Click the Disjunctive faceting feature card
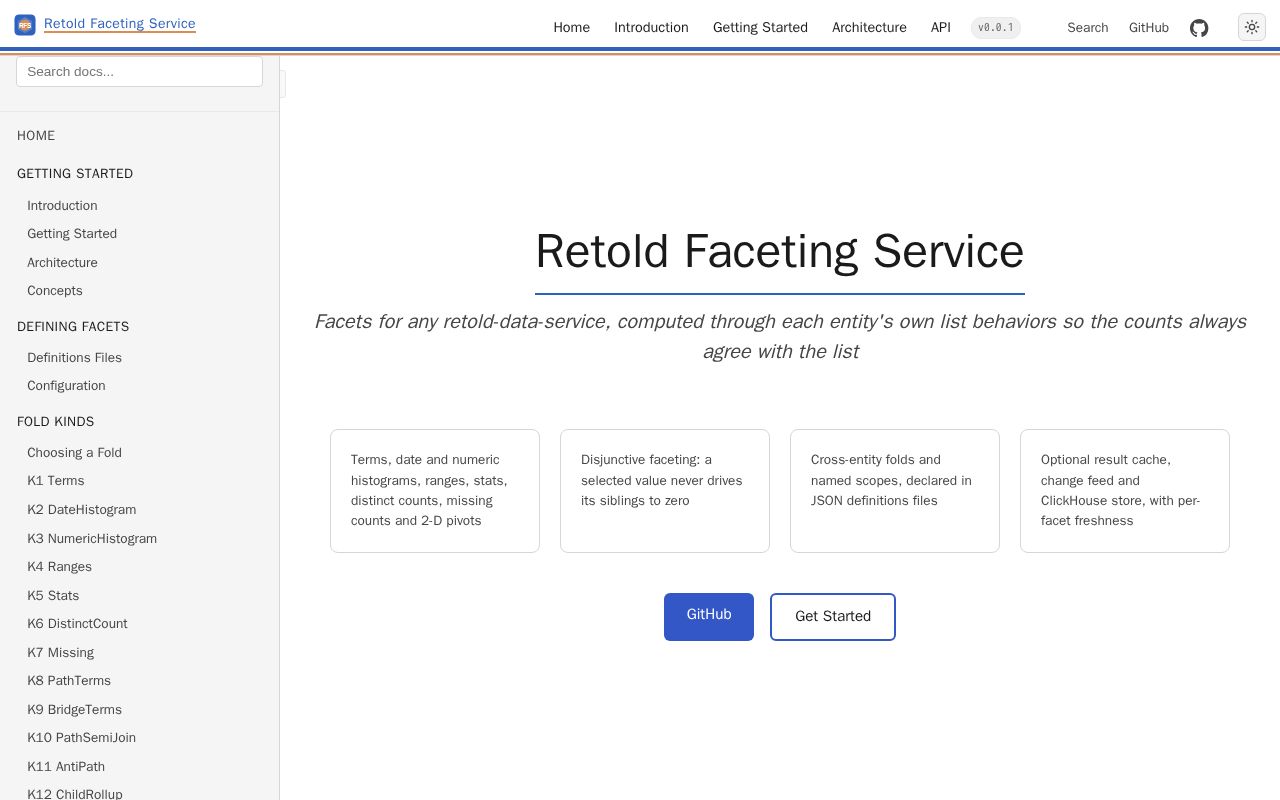 [x=665, y=491]
